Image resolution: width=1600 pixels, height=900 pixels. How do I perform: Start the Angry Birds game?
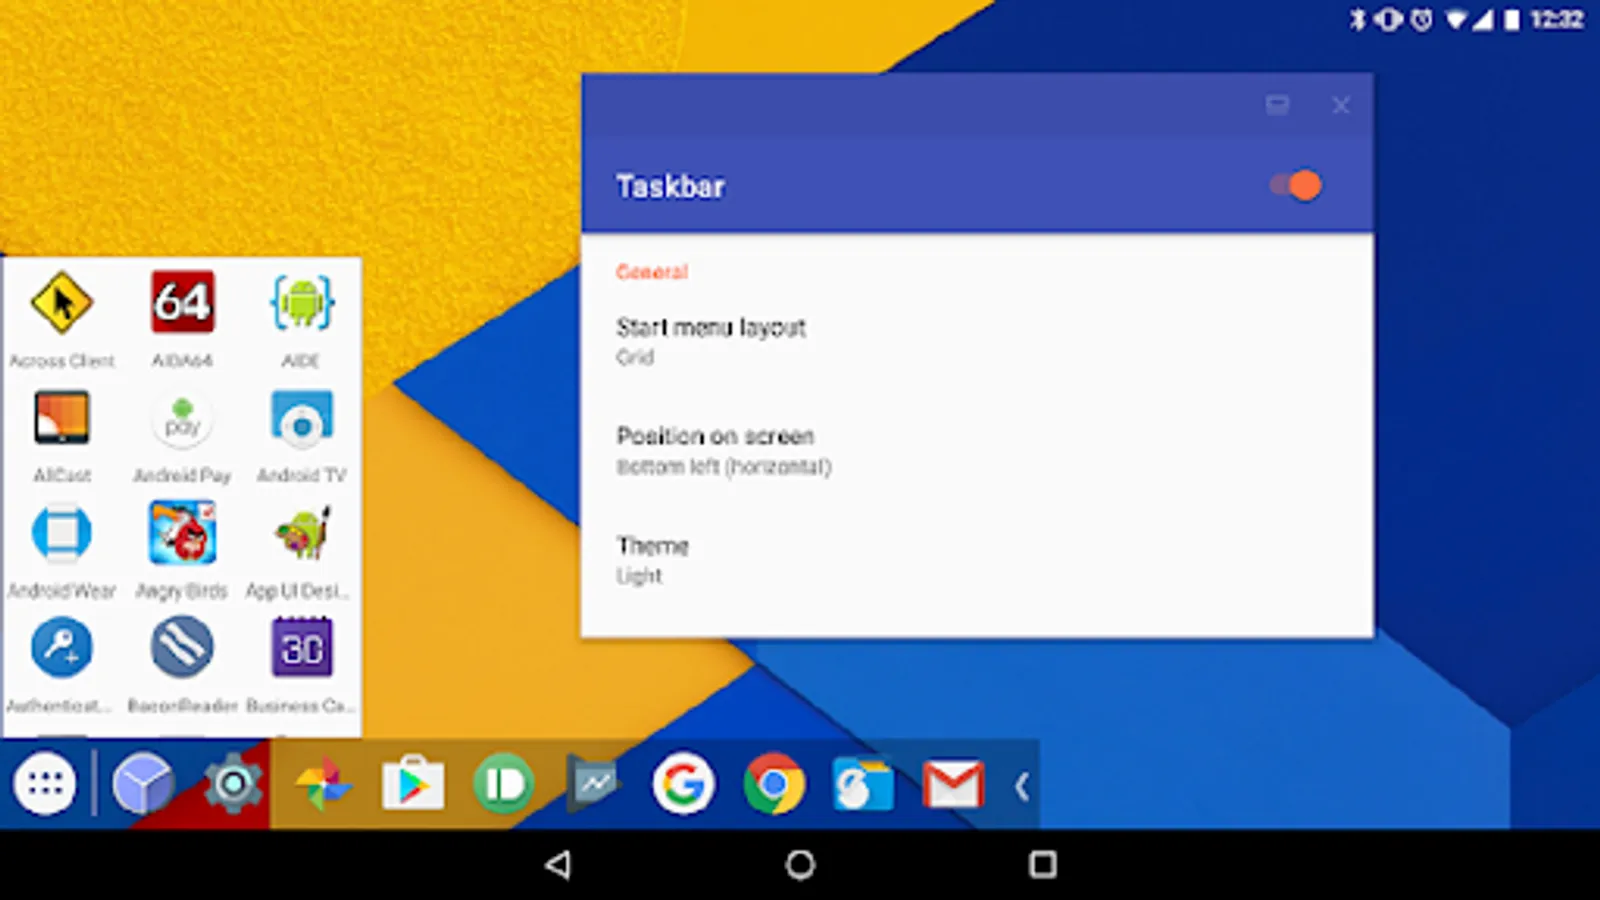tap(181, 533)
